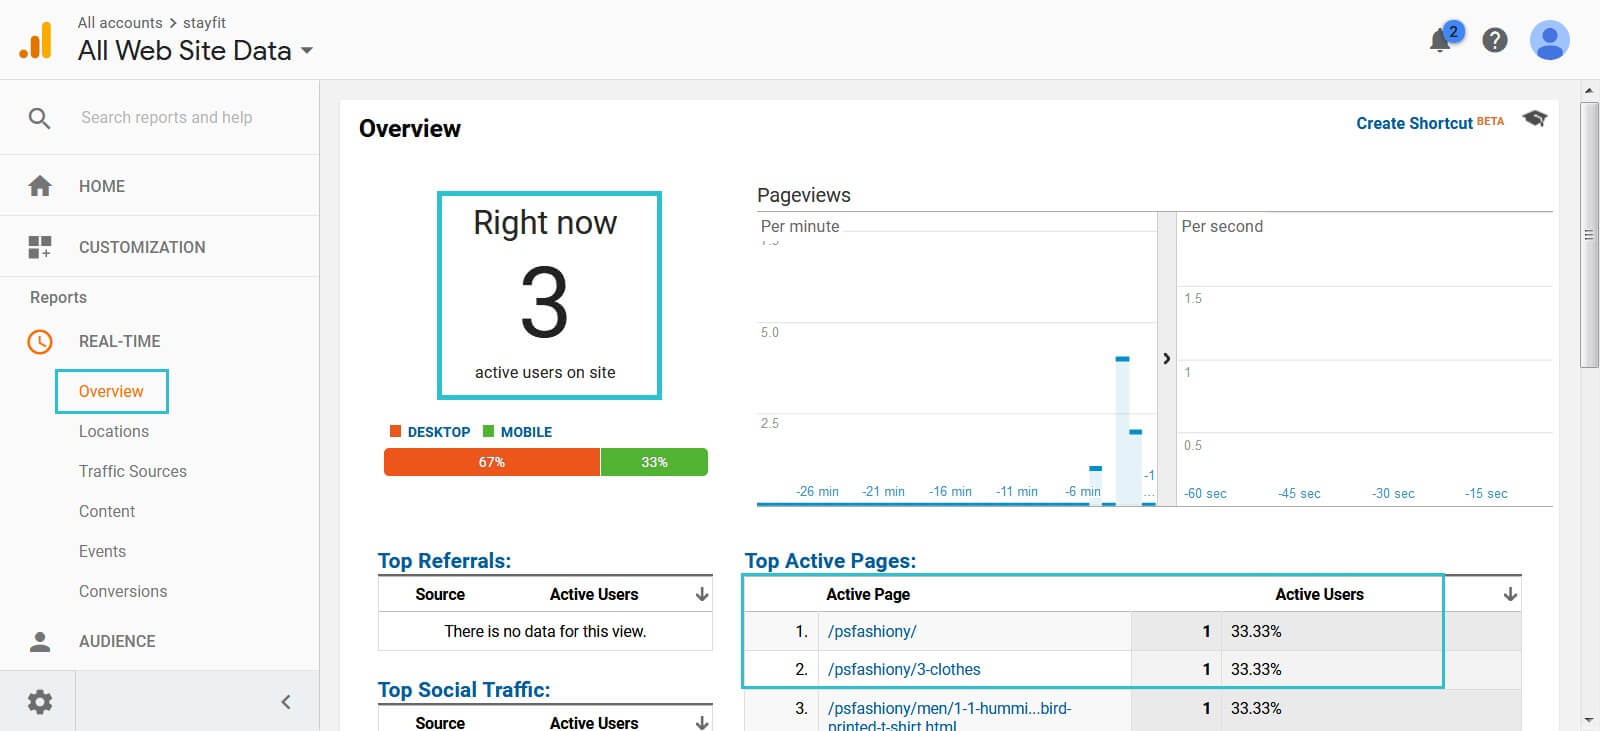
Task: Click the orange Desktop 67% bar
Action: (491, 462)
